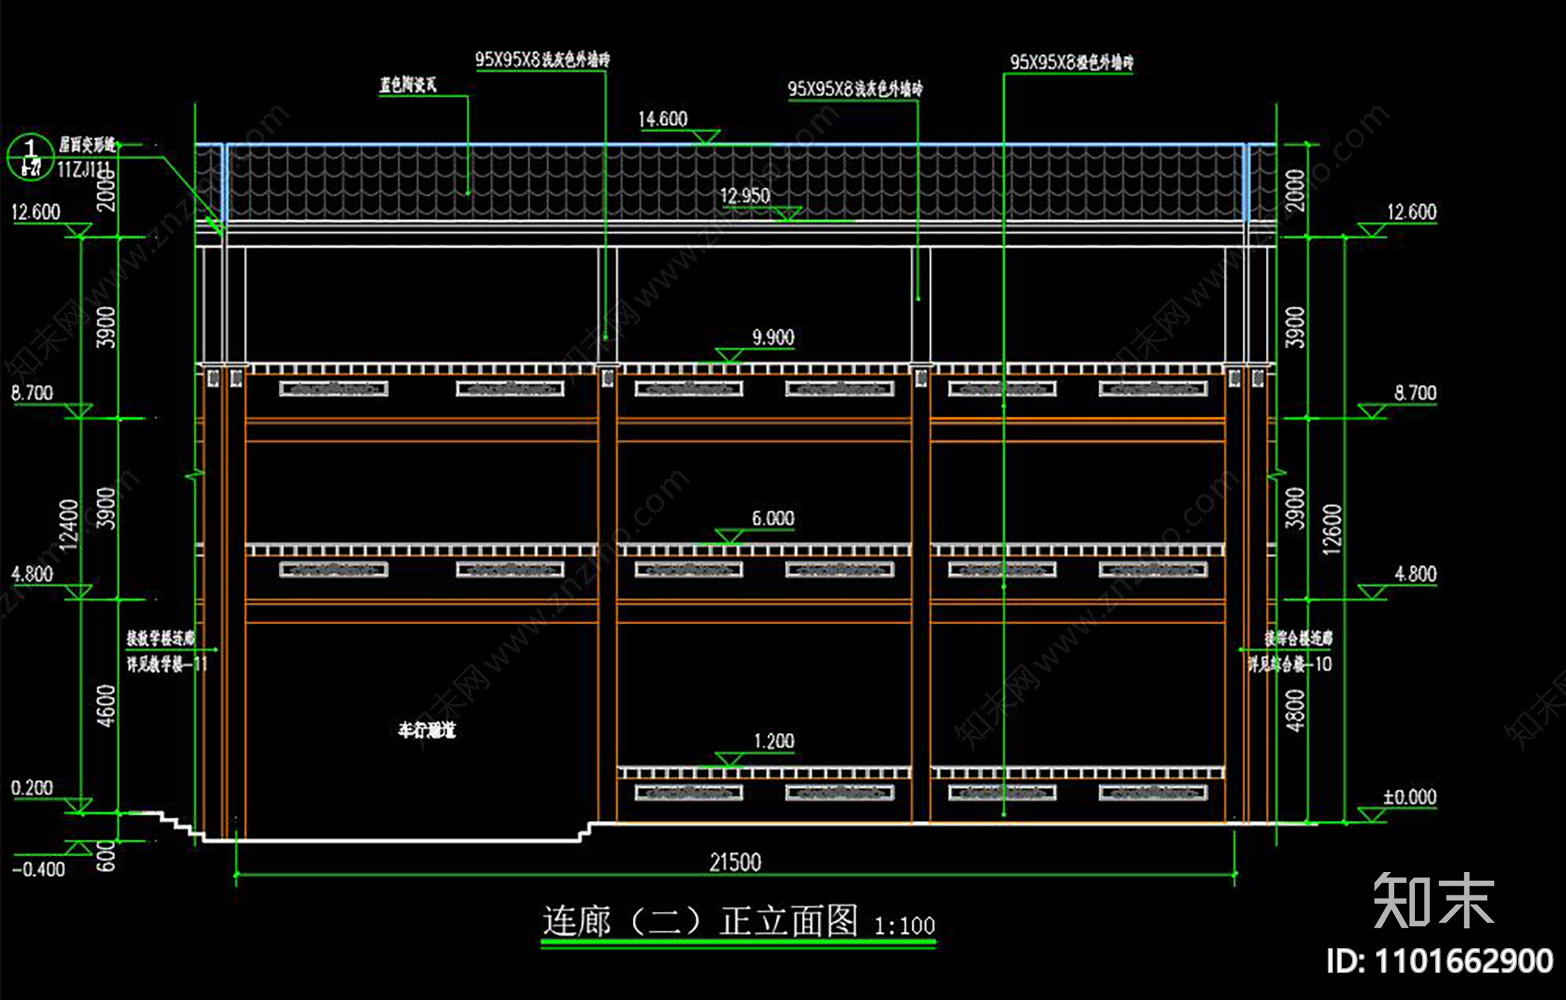The height and width of the screenshot is (1000, 1566).
Task: Select the 21500 overall width dimension
Action: pos(735,862)
